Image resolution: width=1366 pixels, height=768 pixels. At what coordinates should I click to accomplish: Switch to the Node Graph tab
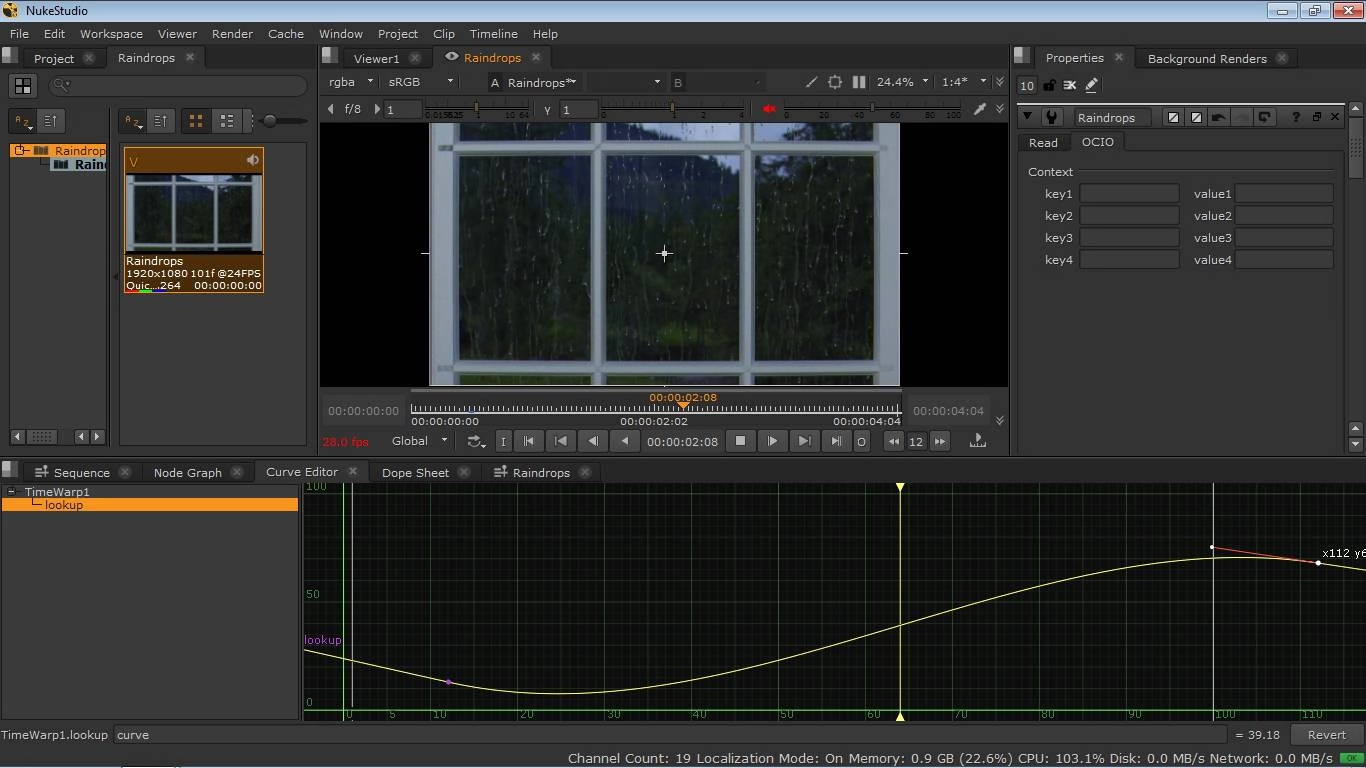pyautogui.click(x=187, y=472)
